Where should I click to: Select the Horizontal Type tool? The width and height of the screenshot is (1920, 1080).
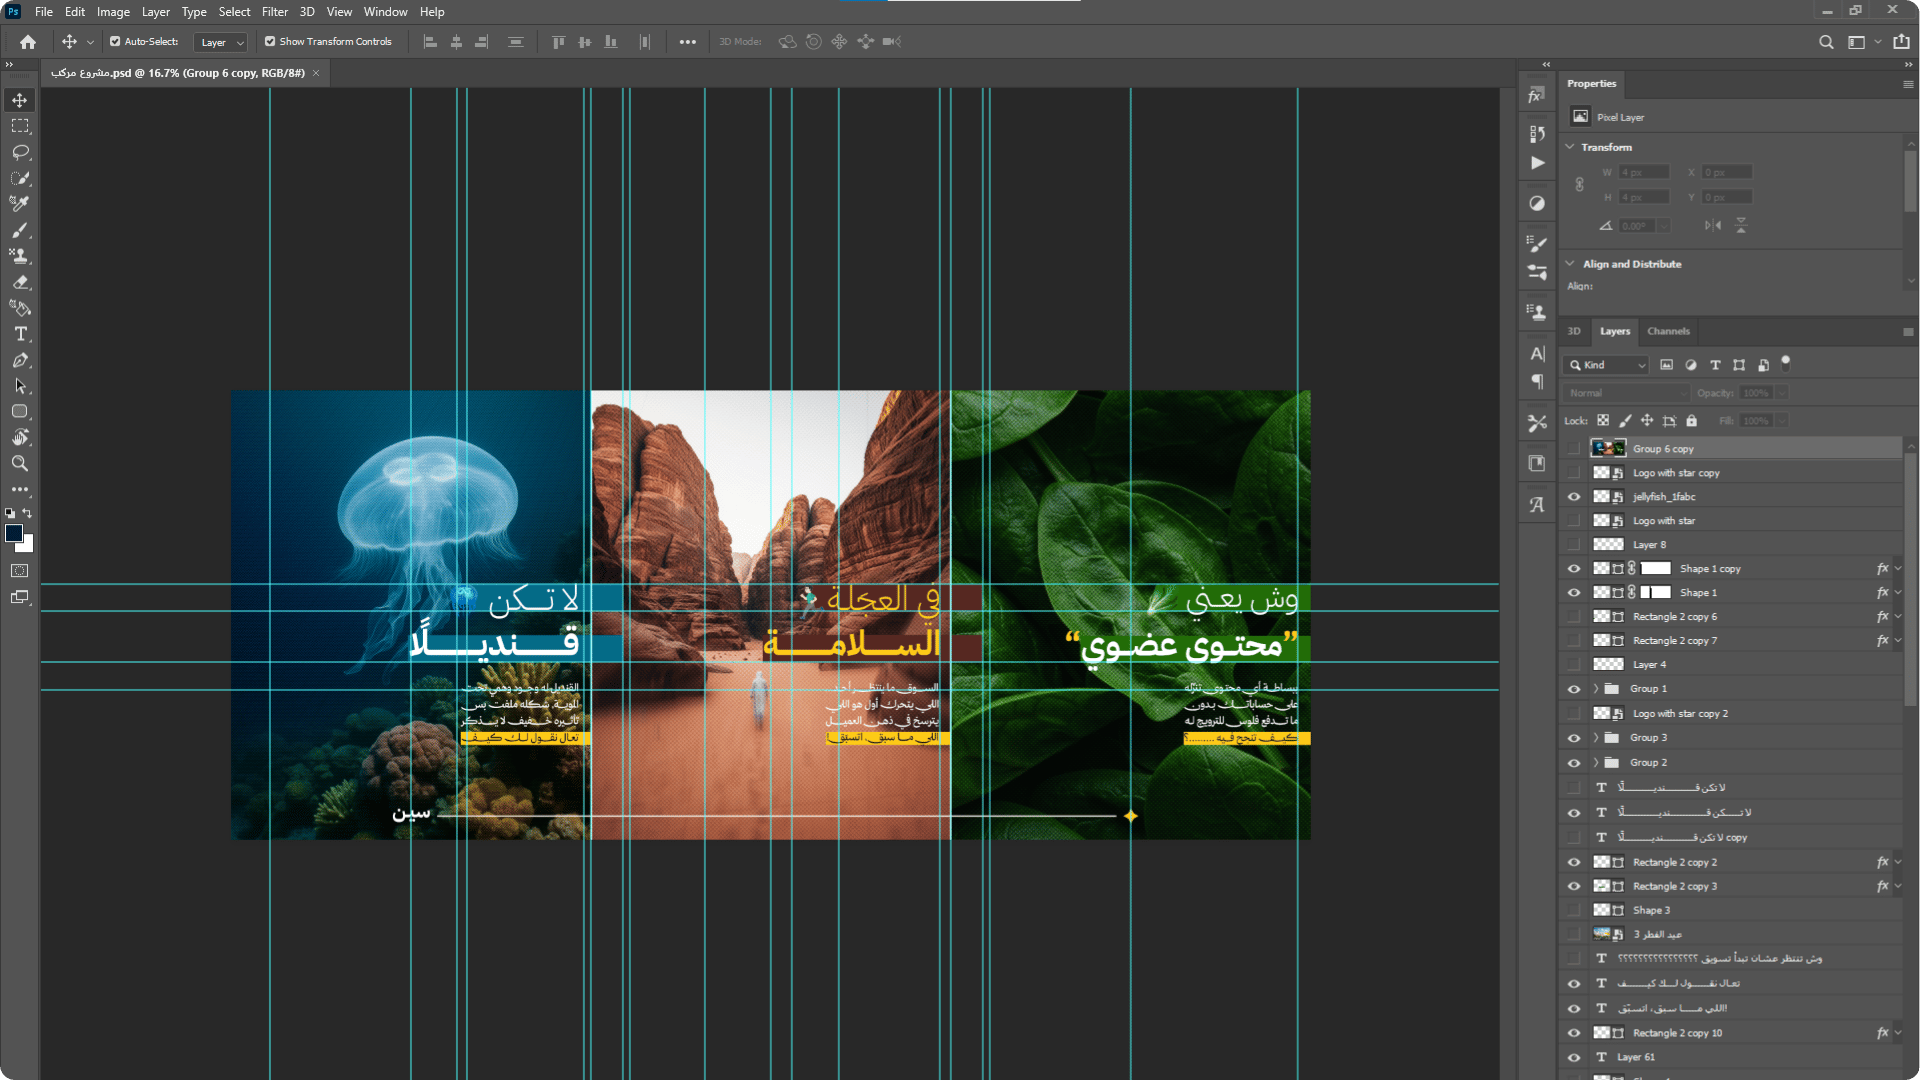pos(20,334)
